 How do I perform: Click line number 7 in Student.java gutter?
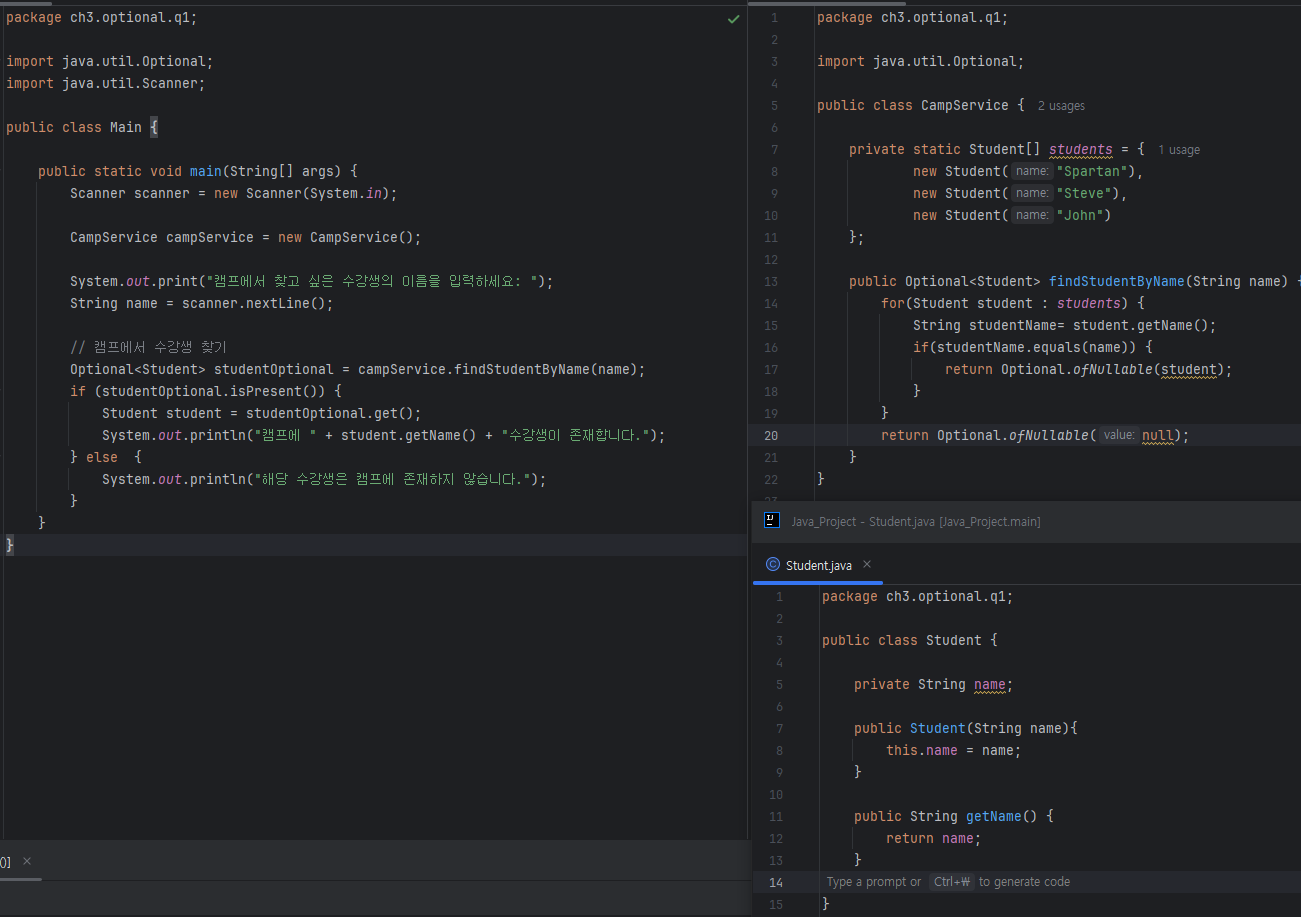click(779, 729)
